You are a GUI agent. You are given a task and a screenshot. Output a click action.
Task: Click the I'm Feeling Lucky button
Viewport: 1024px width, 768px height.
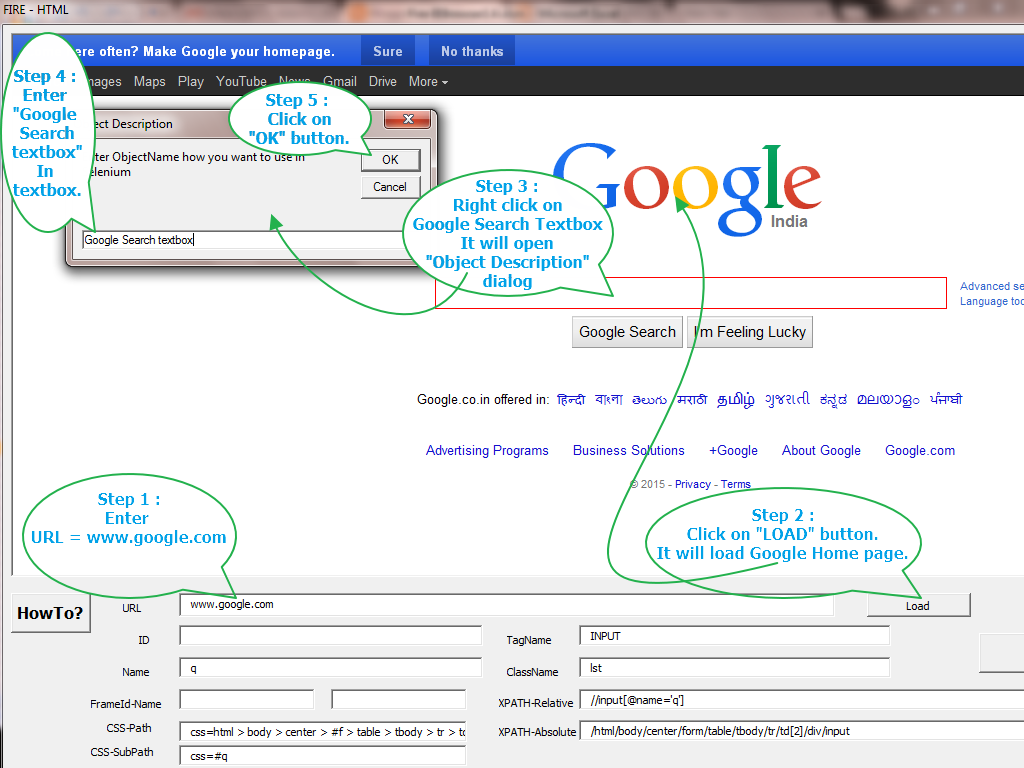pos(750,332)
